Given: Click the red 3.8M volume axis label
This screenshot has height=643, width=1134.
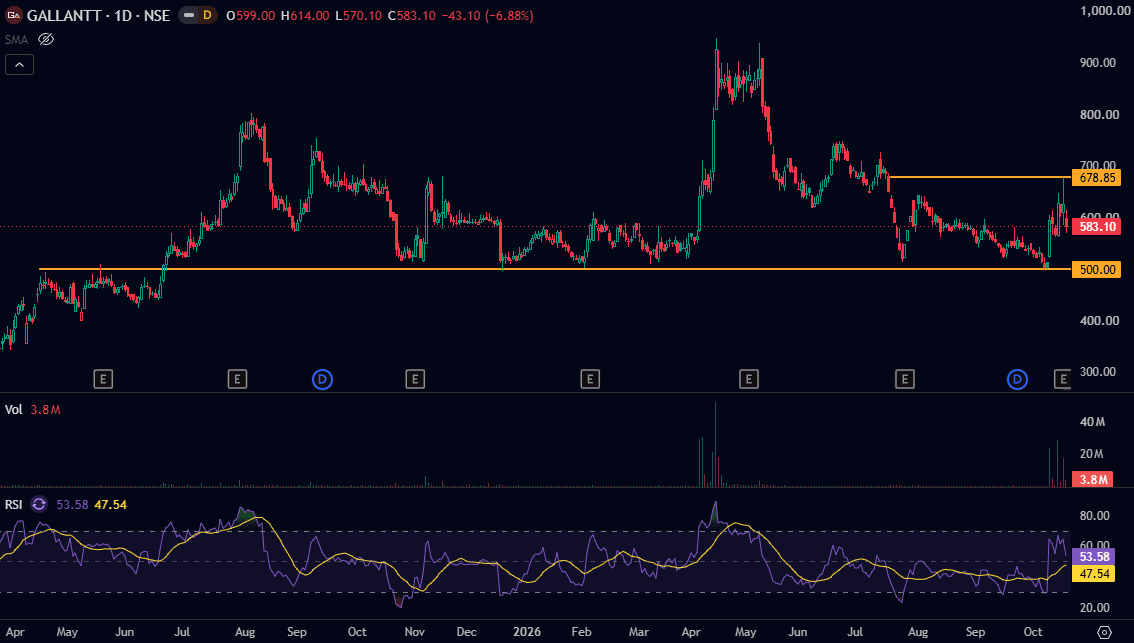Looking at the screenshot, I should click(1093, 480).
